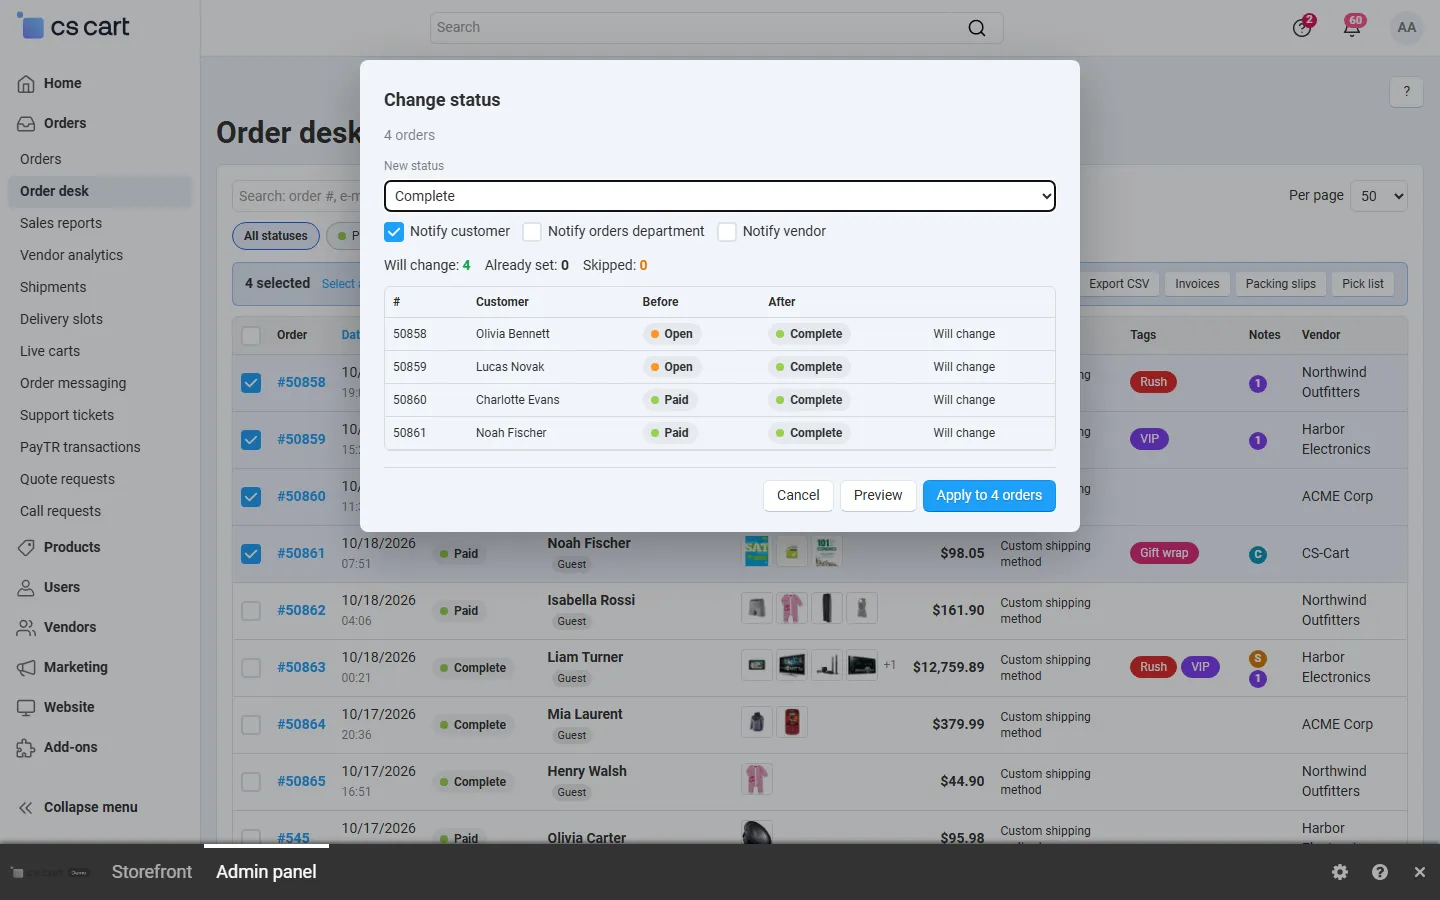
Task: Enable Notify orders department checkbox
Action: pyautogui.click(x=532, y=232)
